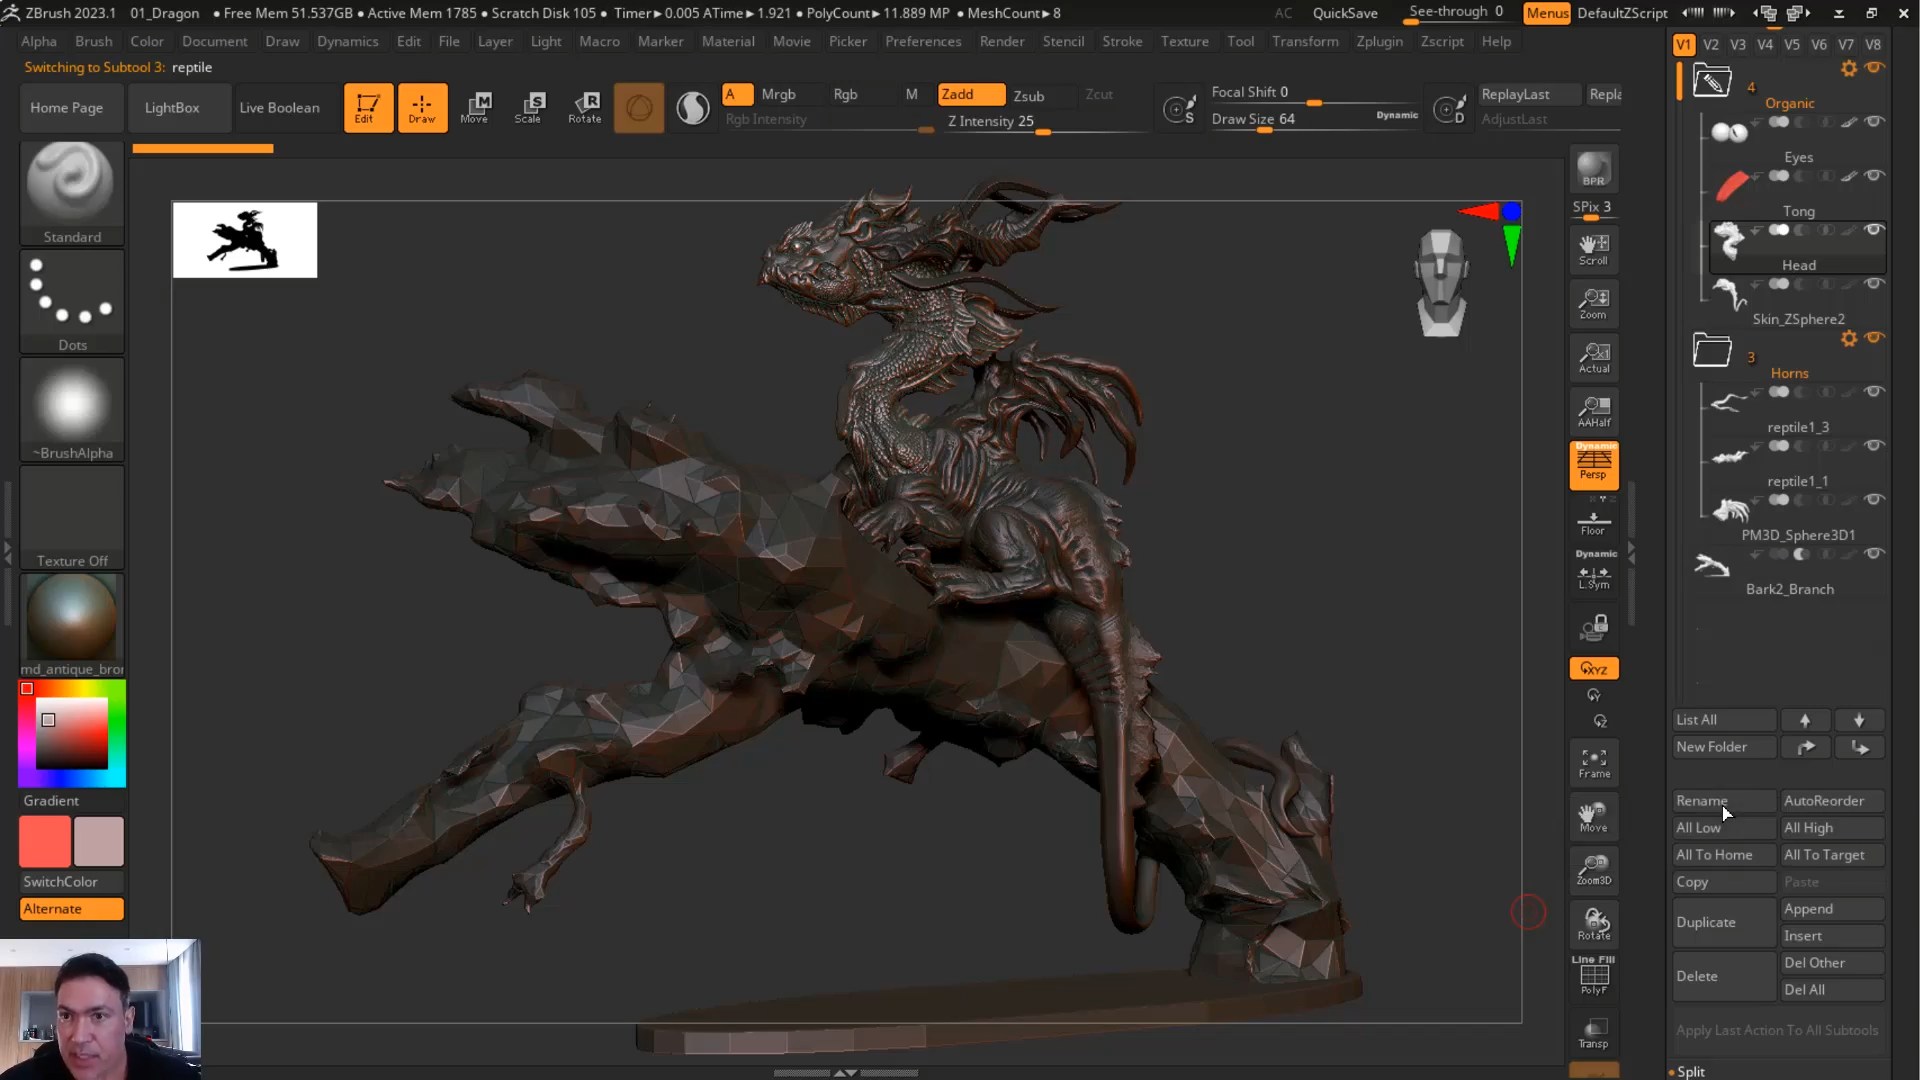Click the AAHalf zoom icon

(x=1593, y=410)
